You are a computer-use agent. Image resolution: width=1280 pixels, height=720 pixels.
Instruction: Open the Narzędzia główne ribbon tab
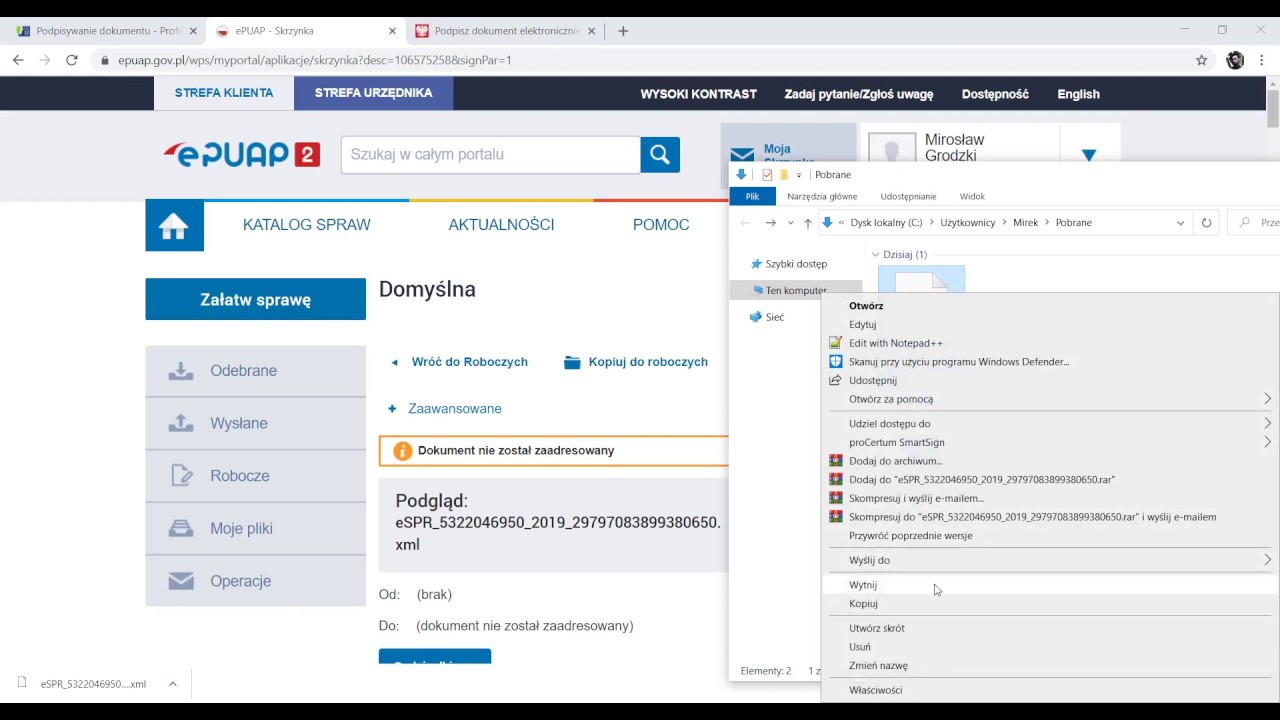(x=822, y=196)
